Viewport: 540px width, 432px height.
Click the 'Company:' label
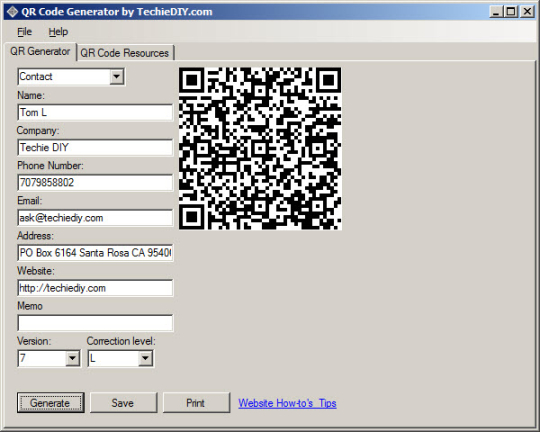point(38,131)
